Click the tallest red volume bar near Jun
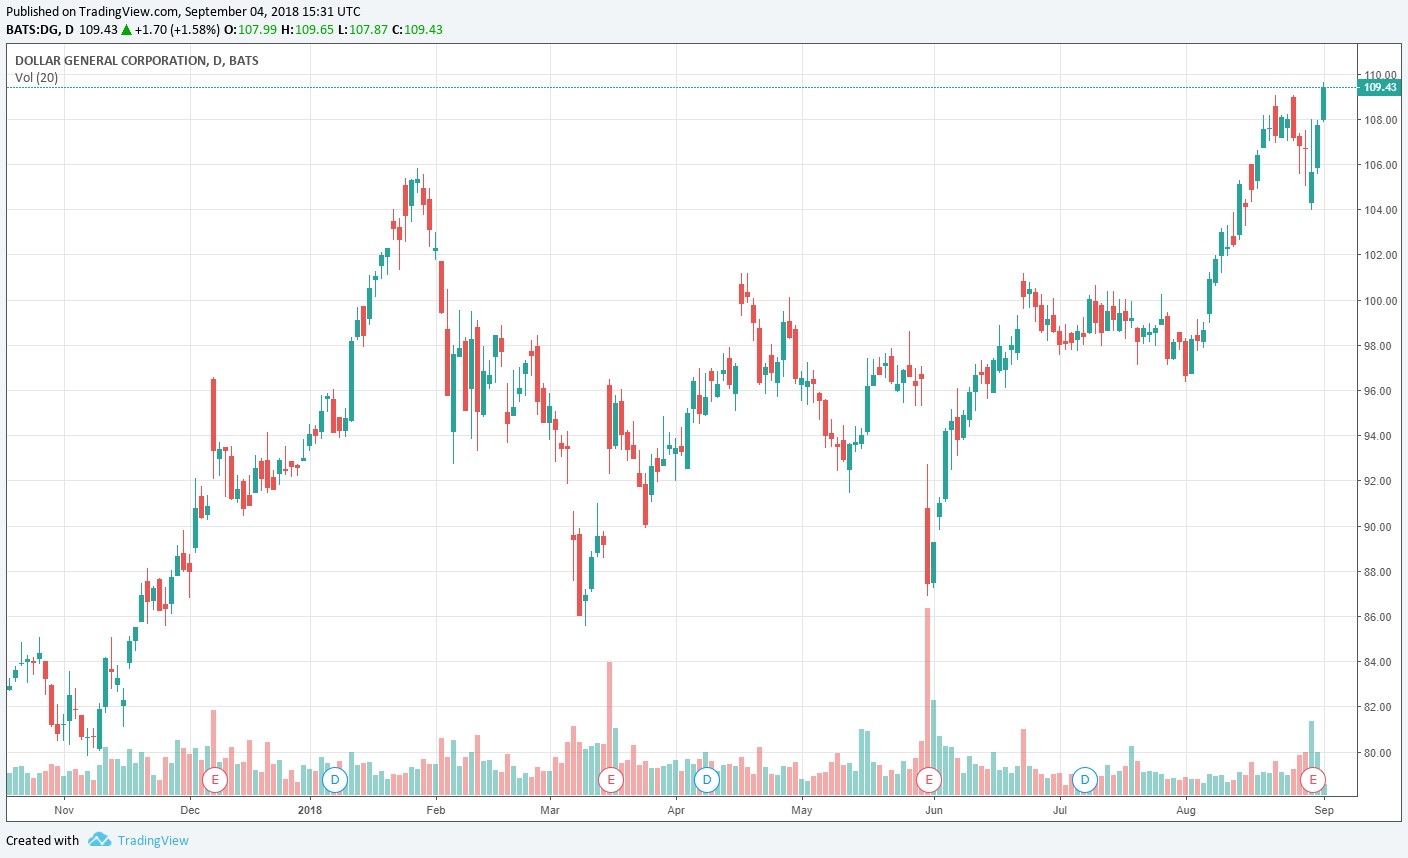The image size is (1408, 858). [927, 701]
